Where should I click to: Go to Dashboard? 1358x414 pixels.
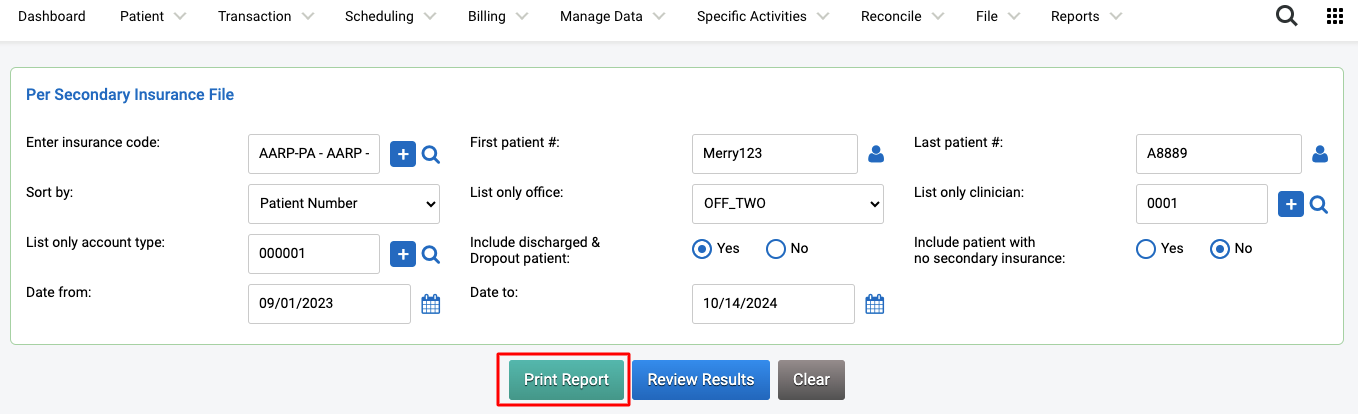click(52, 16)
